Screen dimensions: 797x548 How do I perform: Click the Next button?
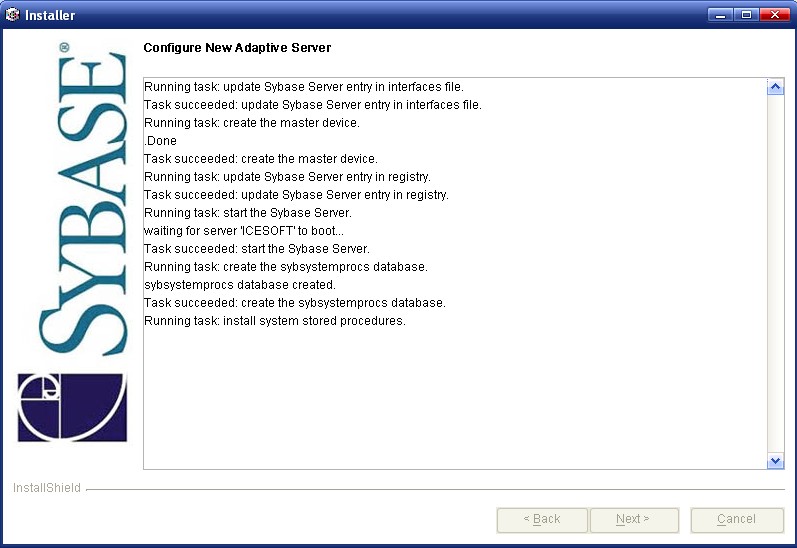634,520
